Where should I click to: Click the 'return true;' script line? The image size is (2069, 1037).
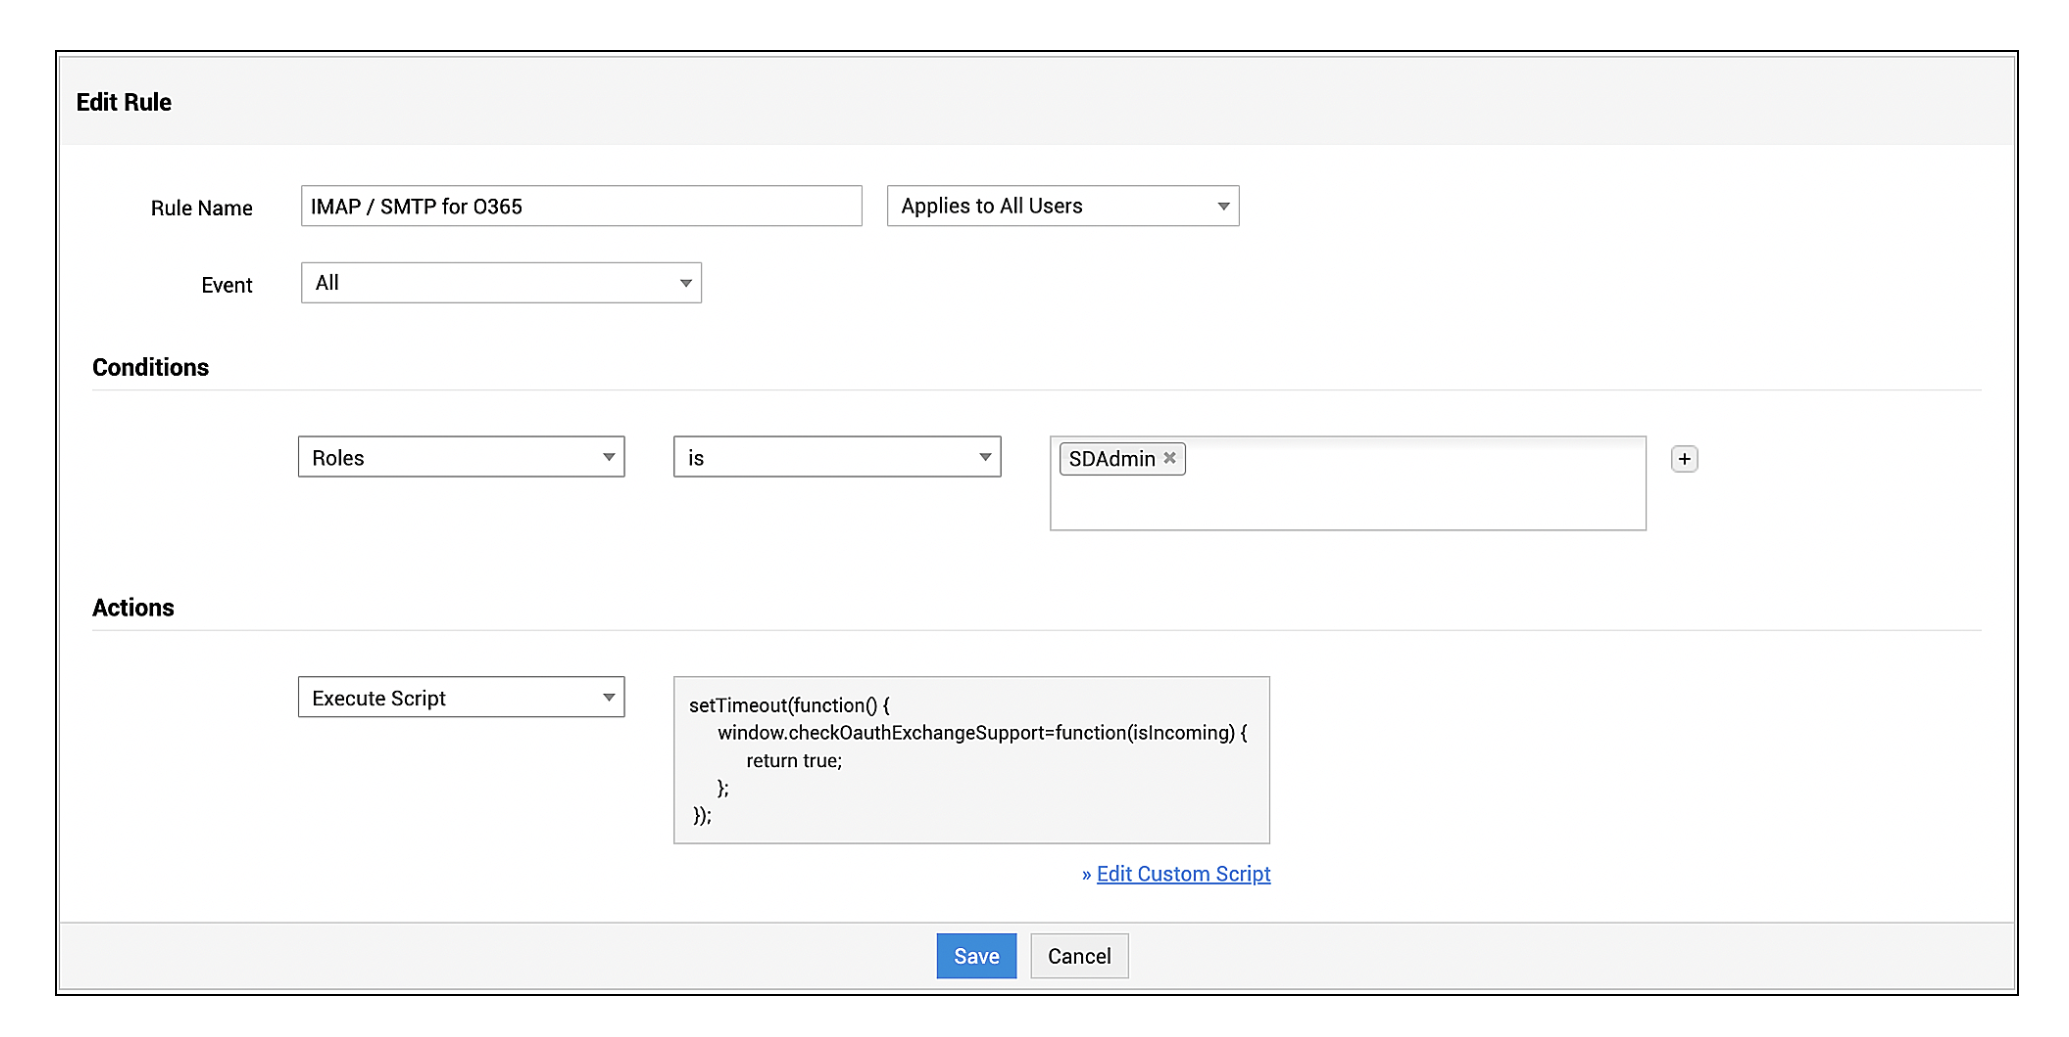[794, 761]
